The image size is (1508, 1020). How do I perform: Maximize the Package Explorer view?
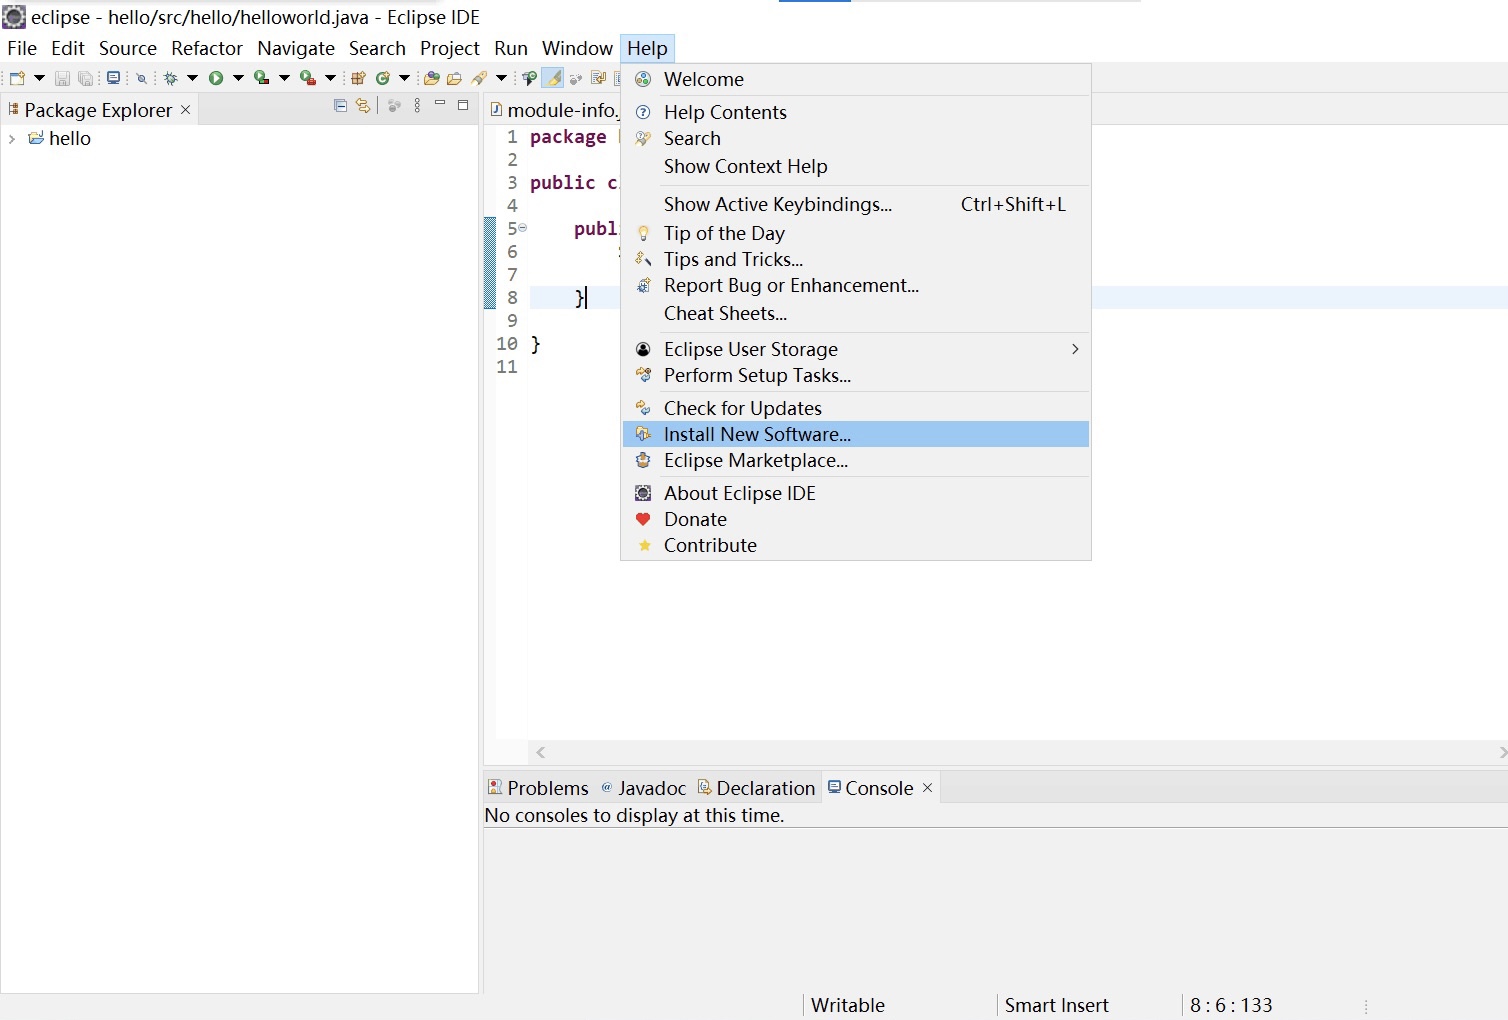(x=463, y=105)
